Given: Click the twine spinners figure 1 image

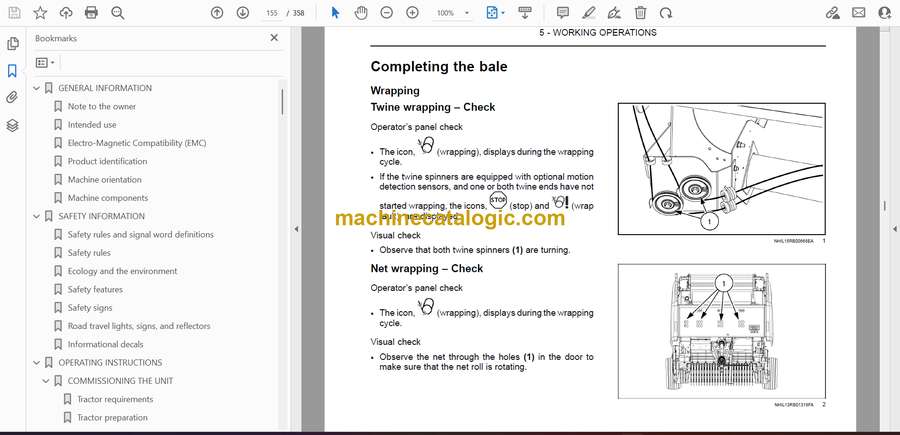Looking at the screenshot, I should [x=721, y=169].
